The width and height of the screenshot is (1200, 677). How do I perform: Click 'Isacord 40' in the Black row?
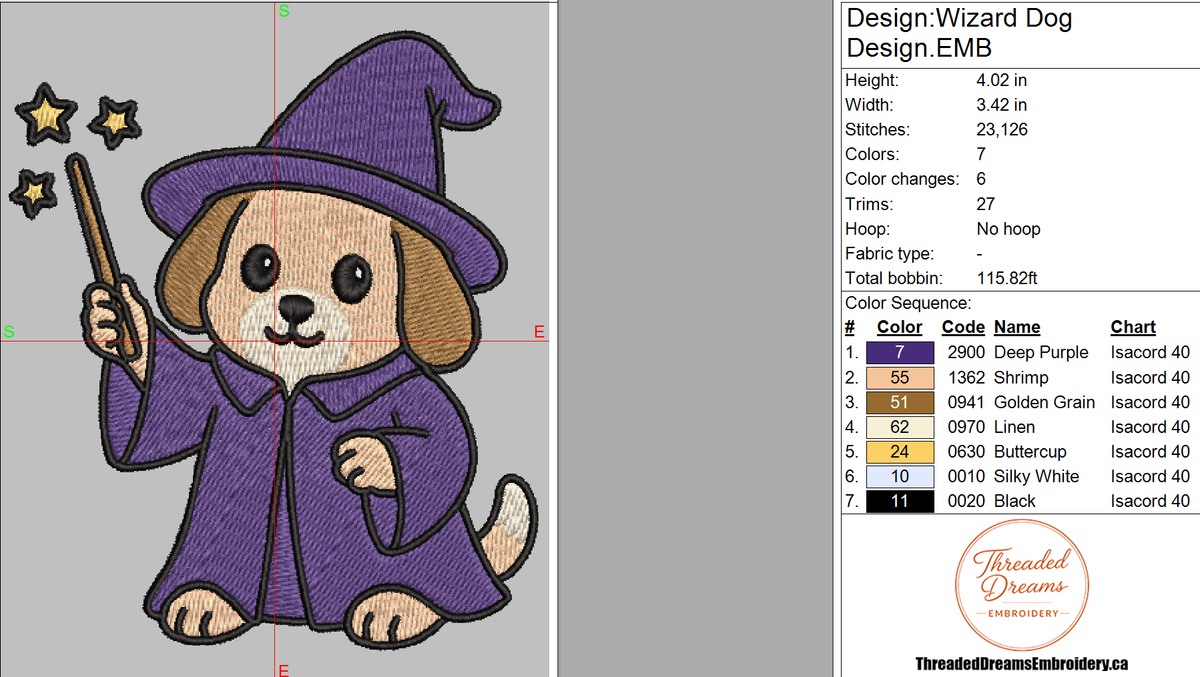coord(1150,501)
